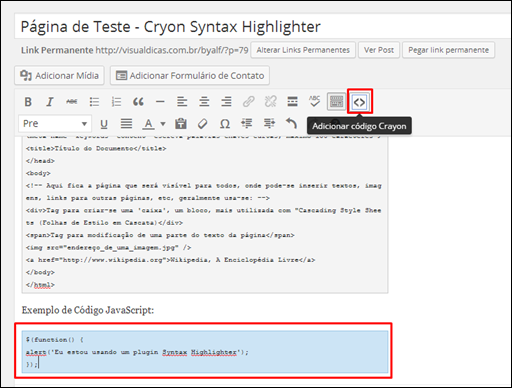Clear formatting with the eraser icon

(203, 124)
